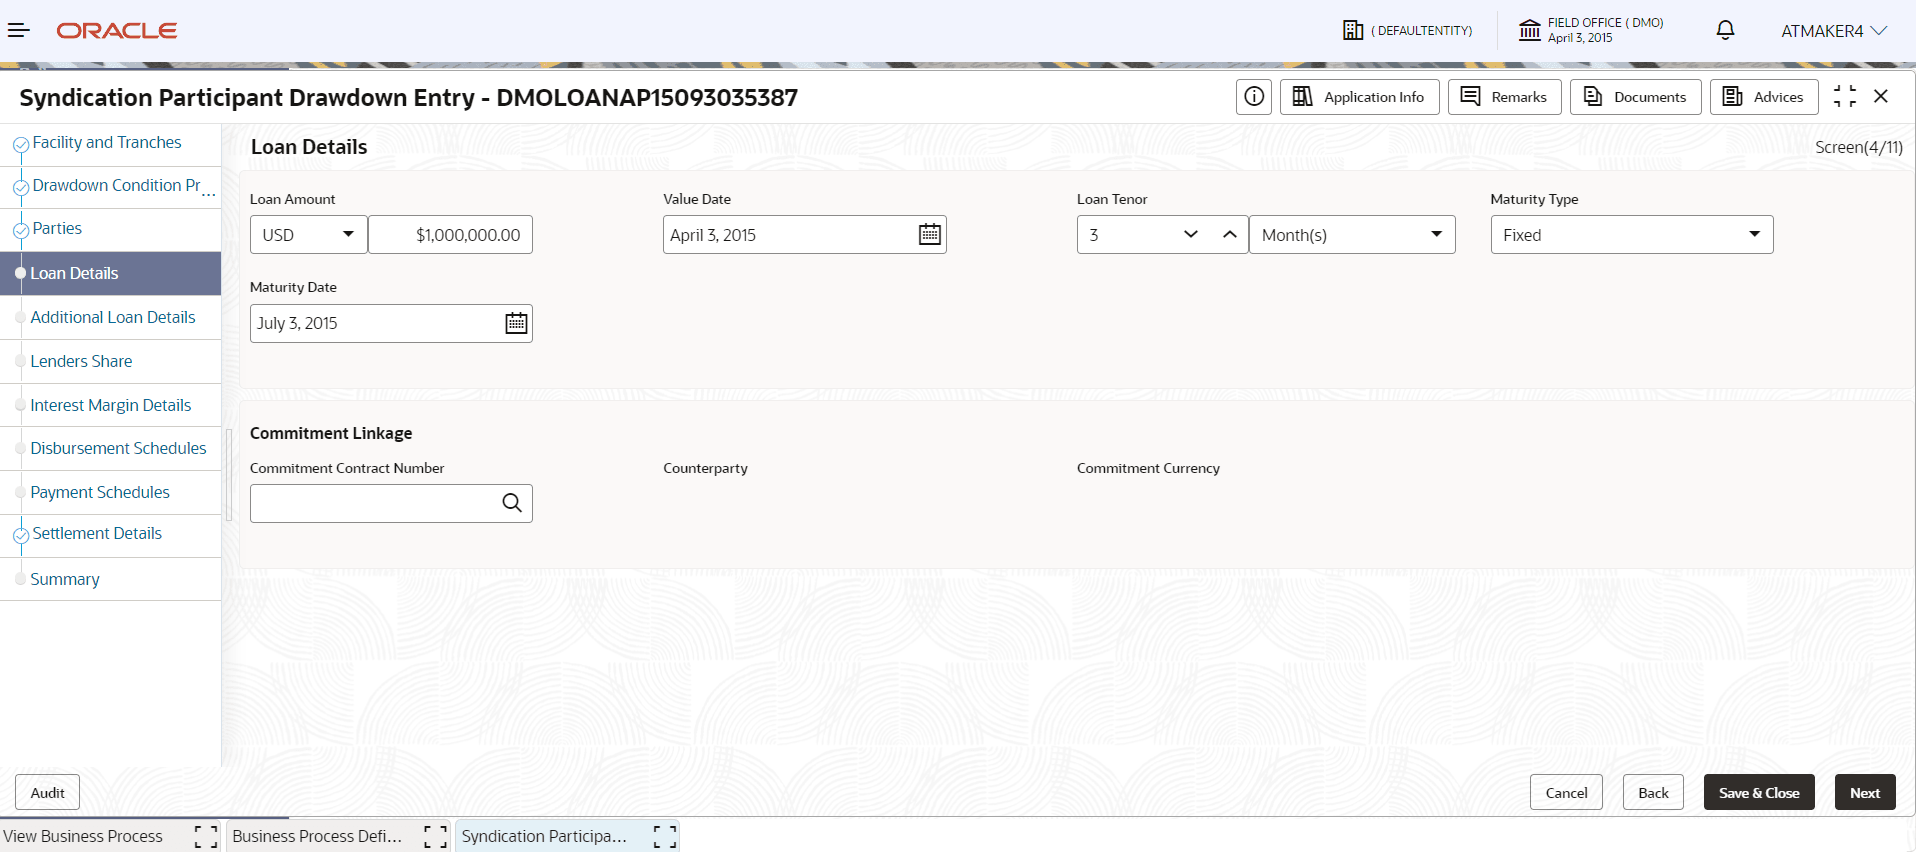Search Commitment Contract Number lookup
1916x852 pixels.
point(512,503)
